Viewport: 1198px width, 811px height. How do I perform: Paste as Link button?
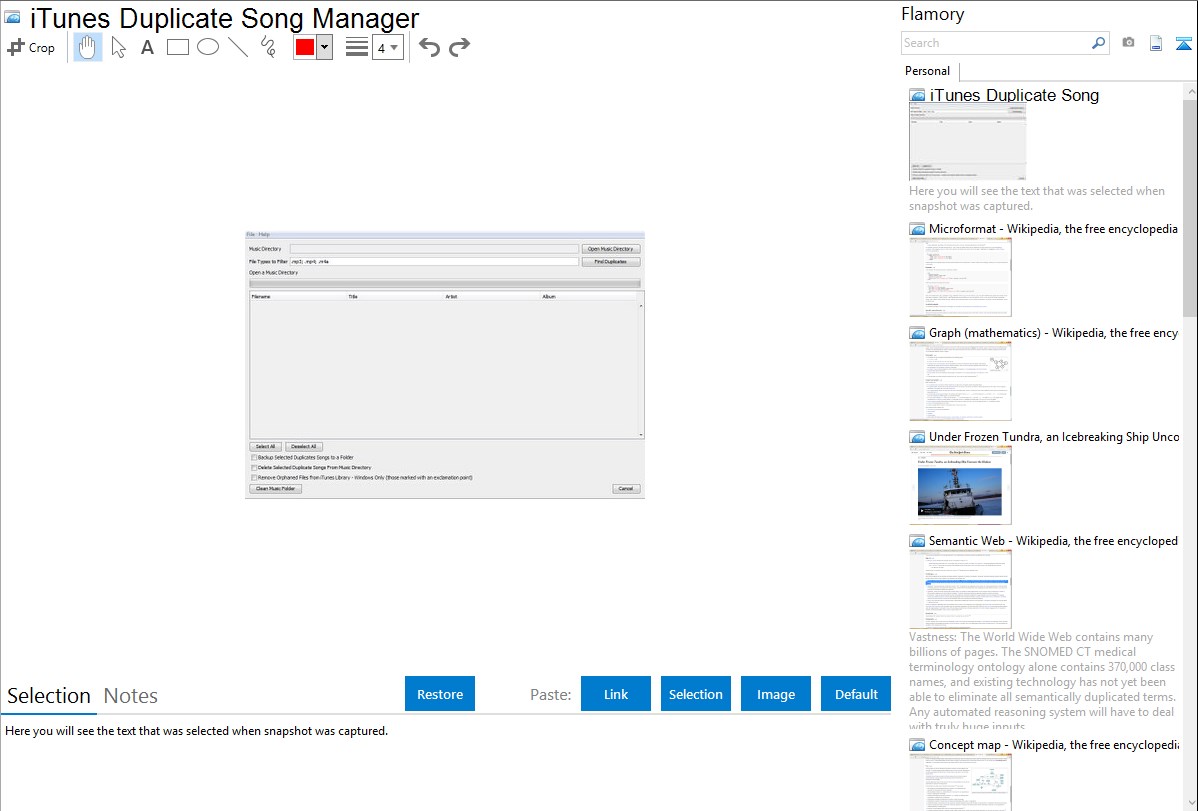pyautogui.click(x=616, y=694)
